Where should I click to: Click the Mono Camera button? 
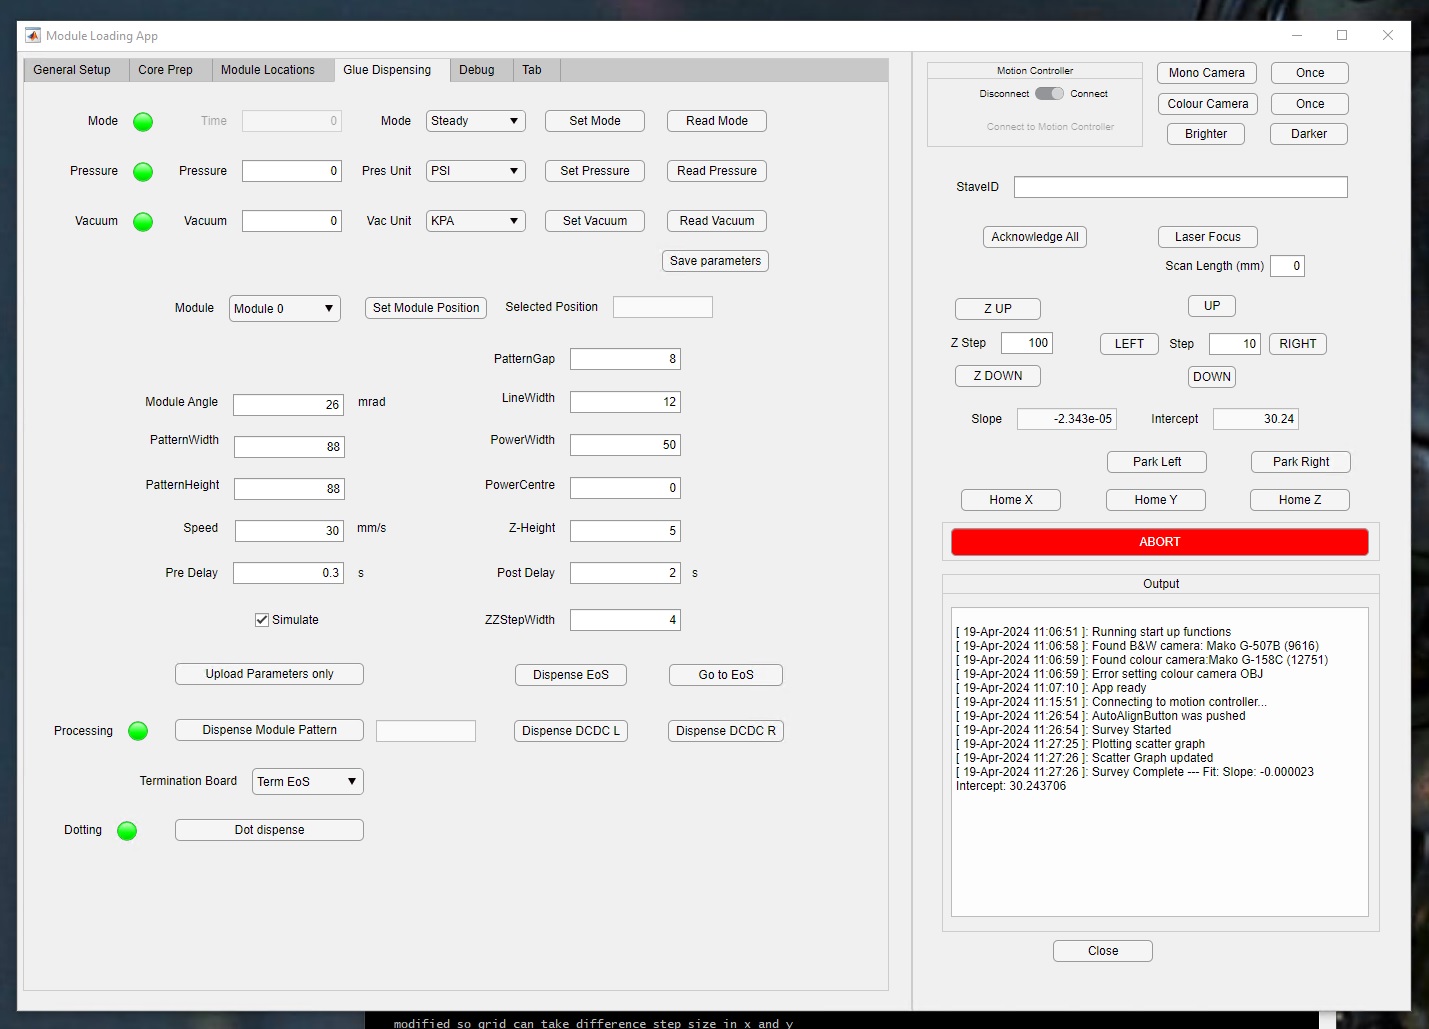(1207, 73)
